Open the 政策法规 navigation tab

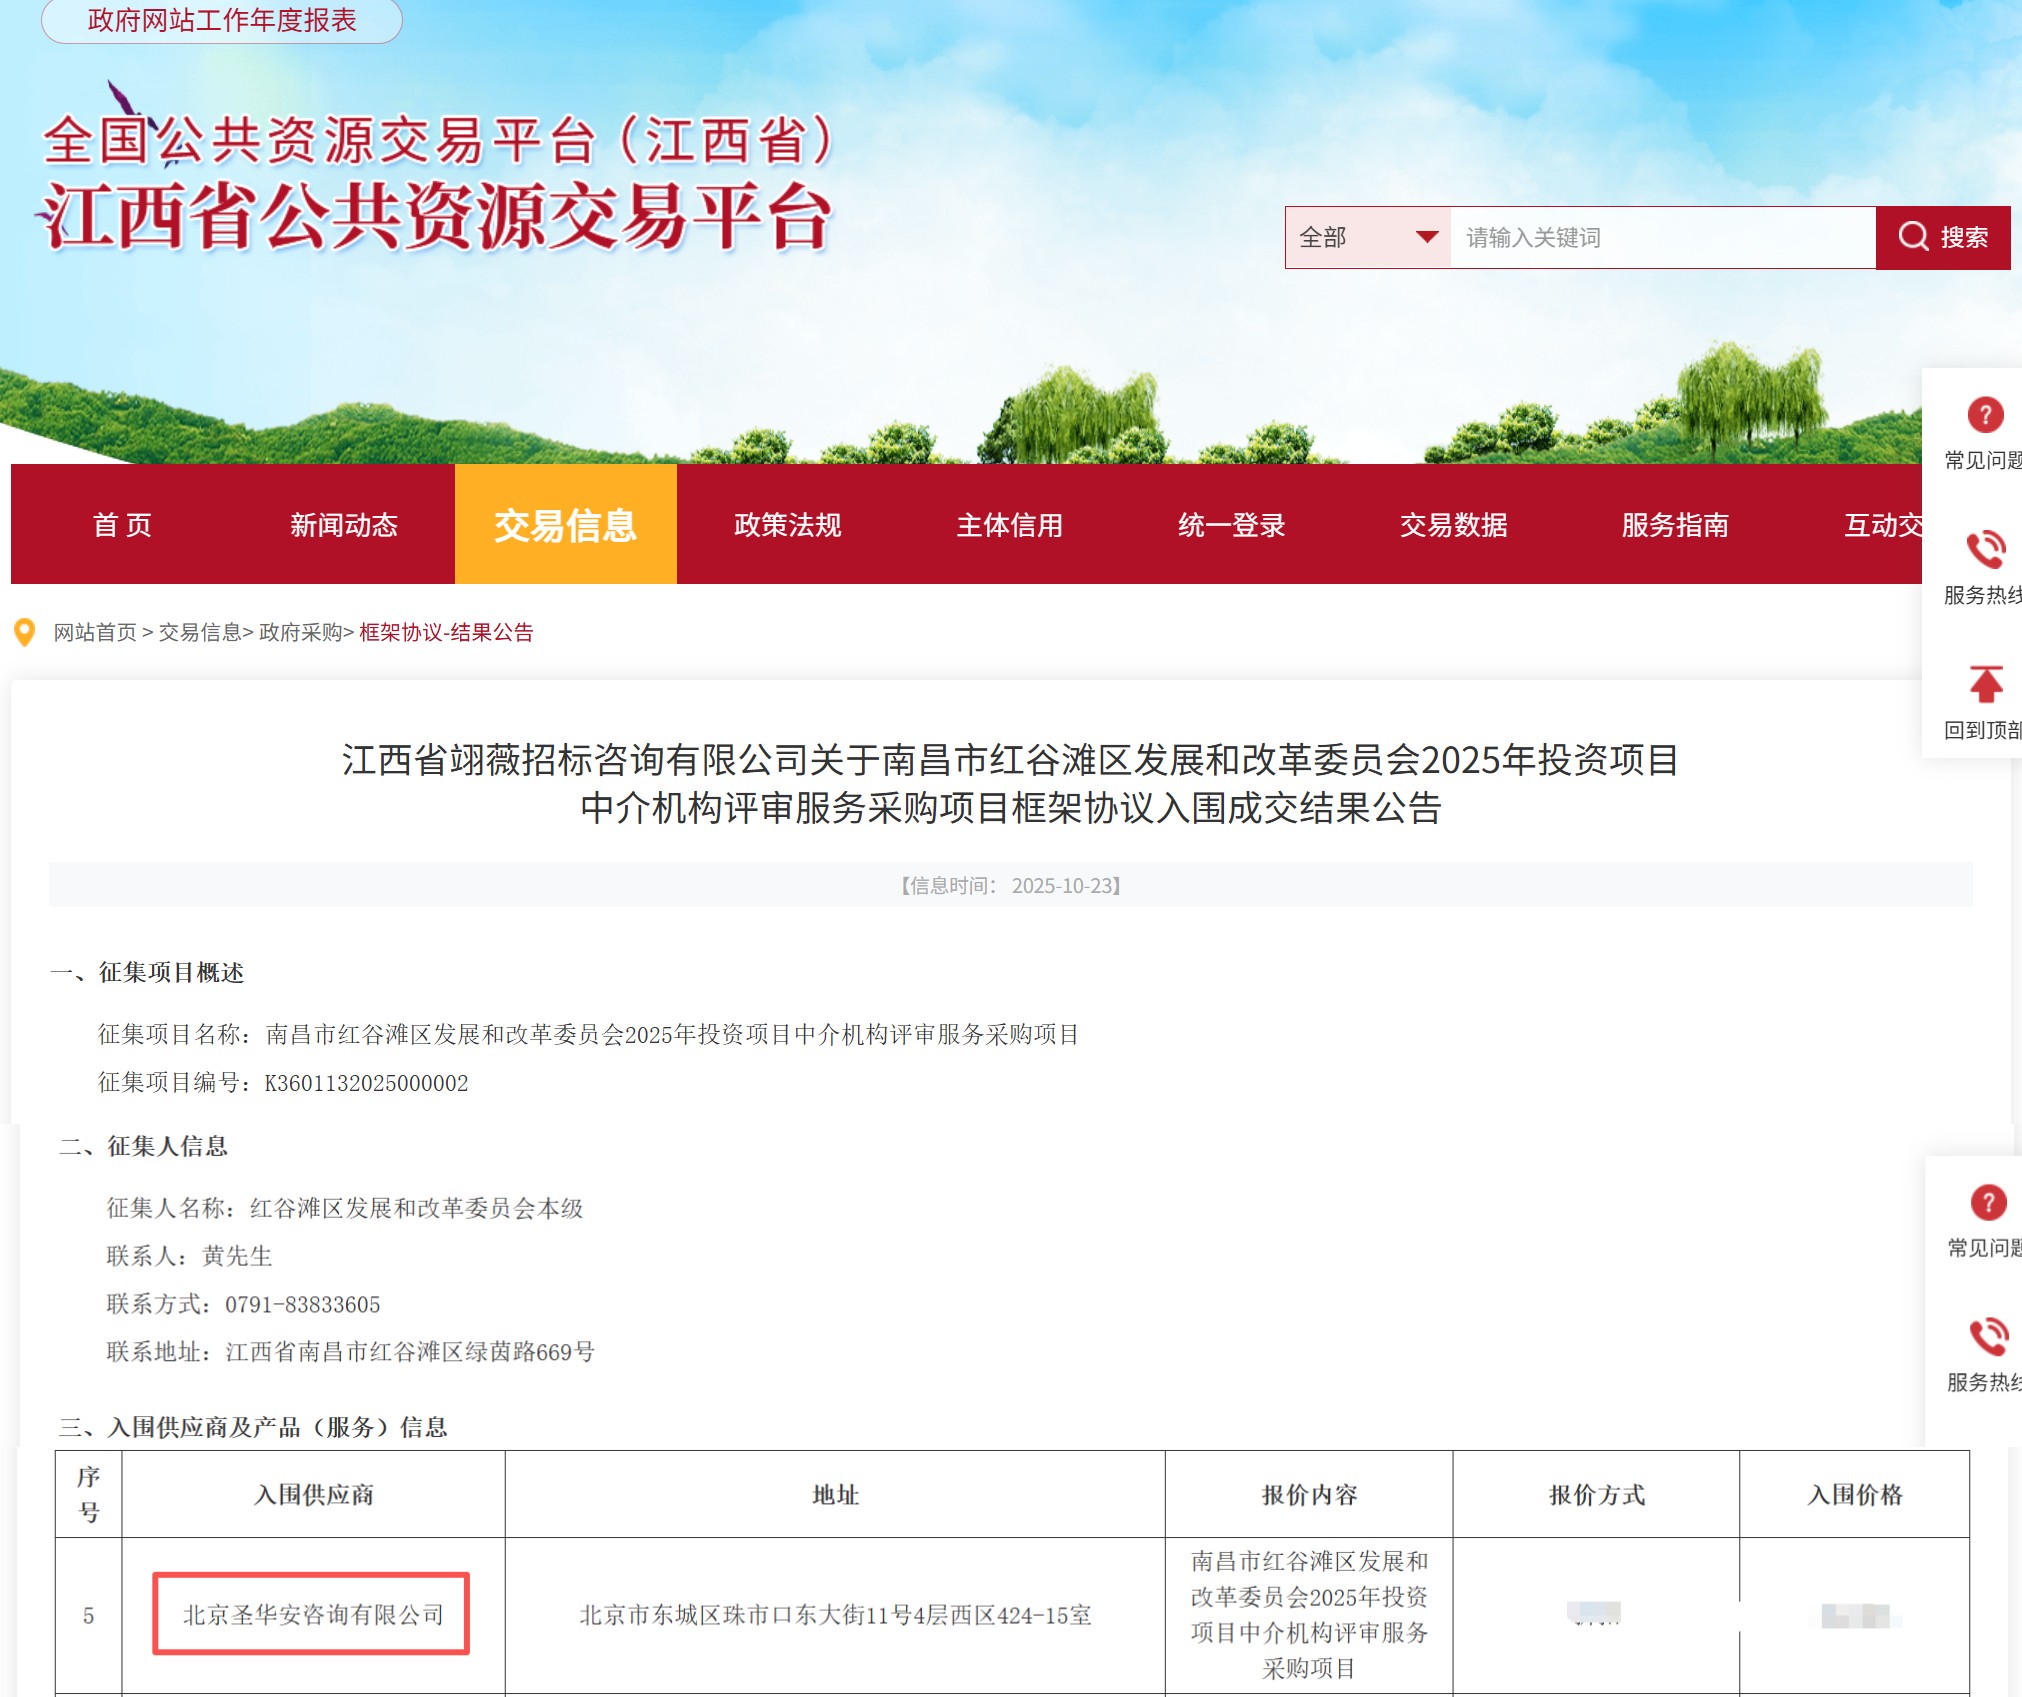pyautogui.click(x=787, y=525)
